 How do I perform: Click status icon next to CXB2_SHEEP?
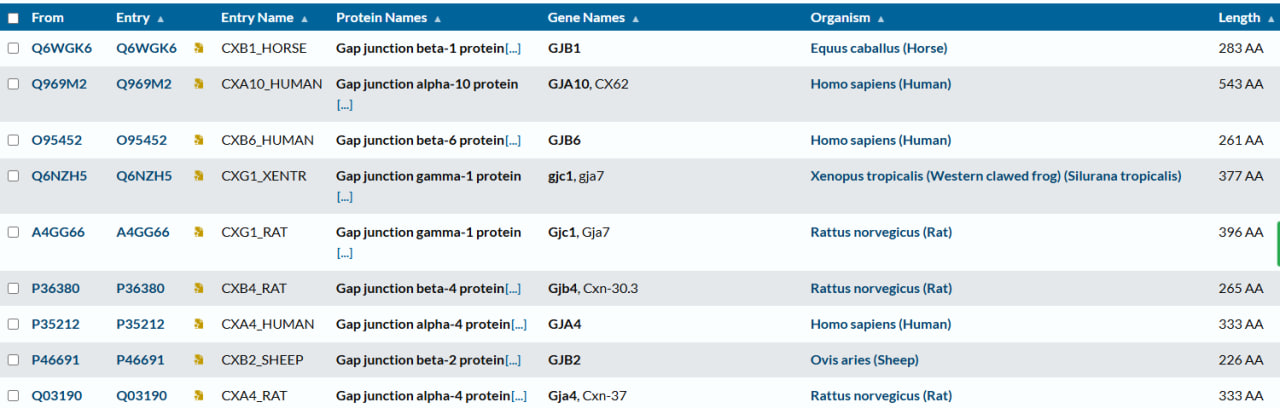pyautogui.click(x=199, y=360)
